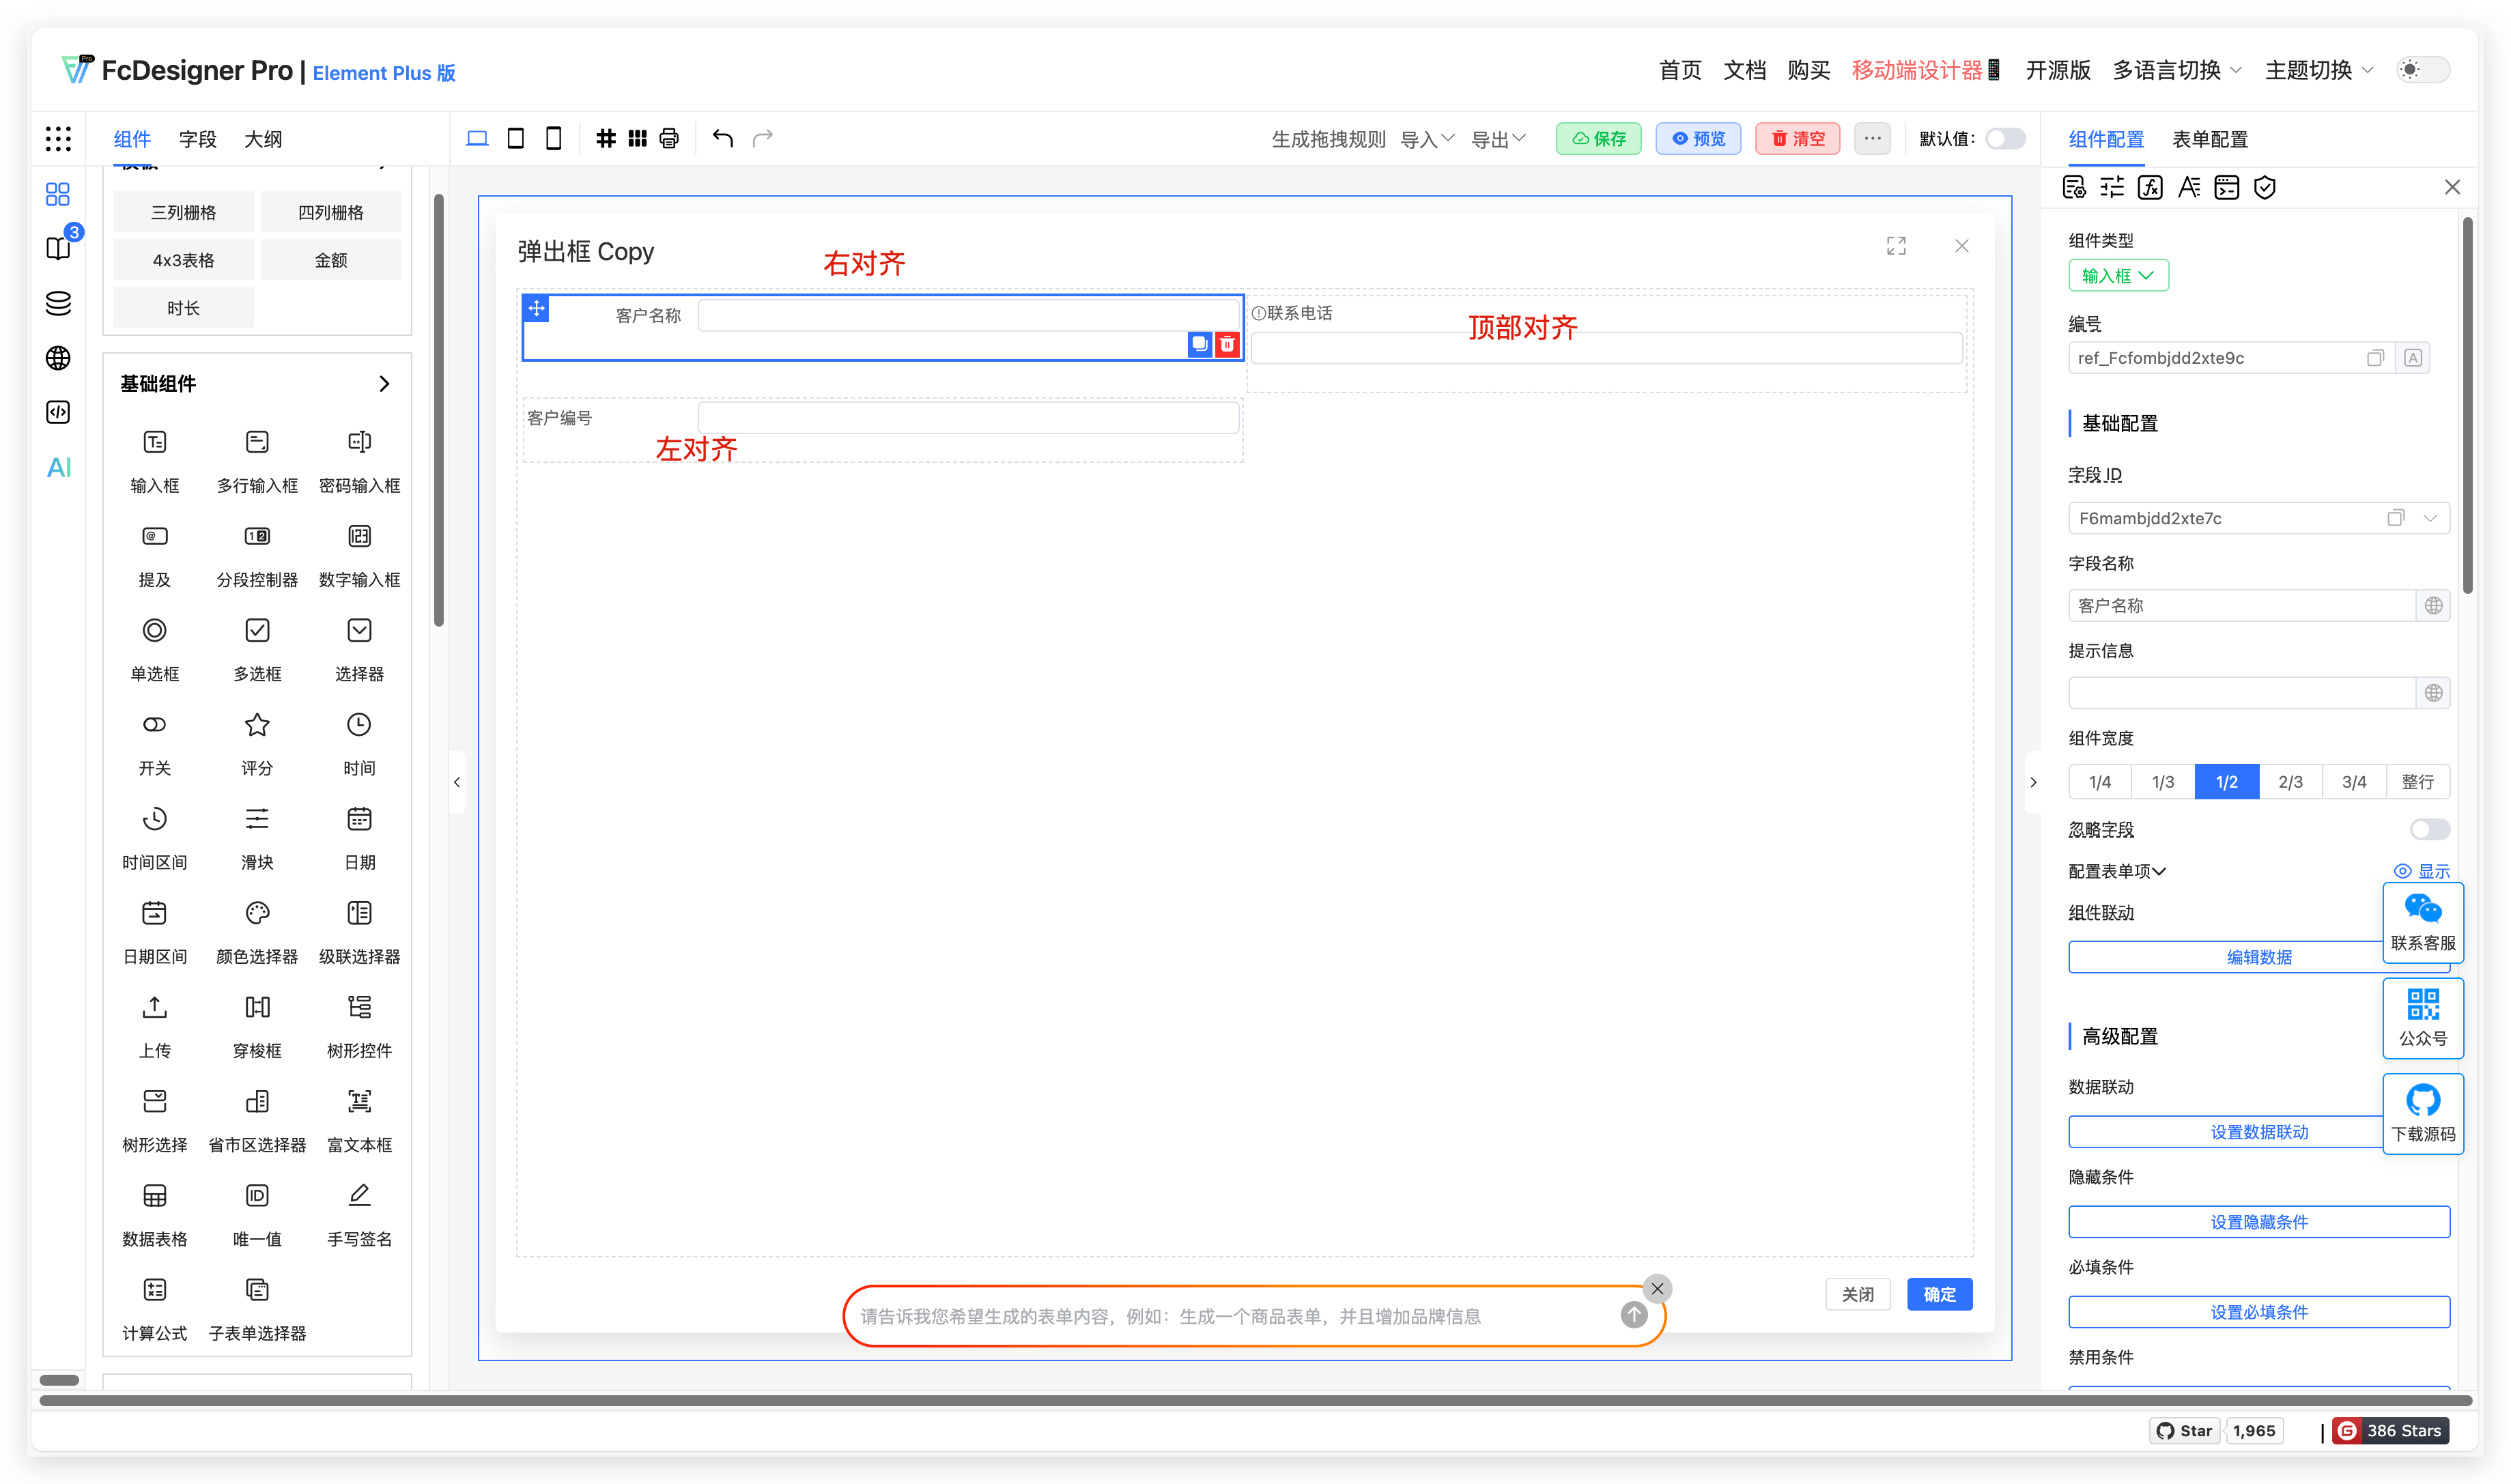
Task: Enable the 默认值 toggle switch
Action: tap(2005, 139)
